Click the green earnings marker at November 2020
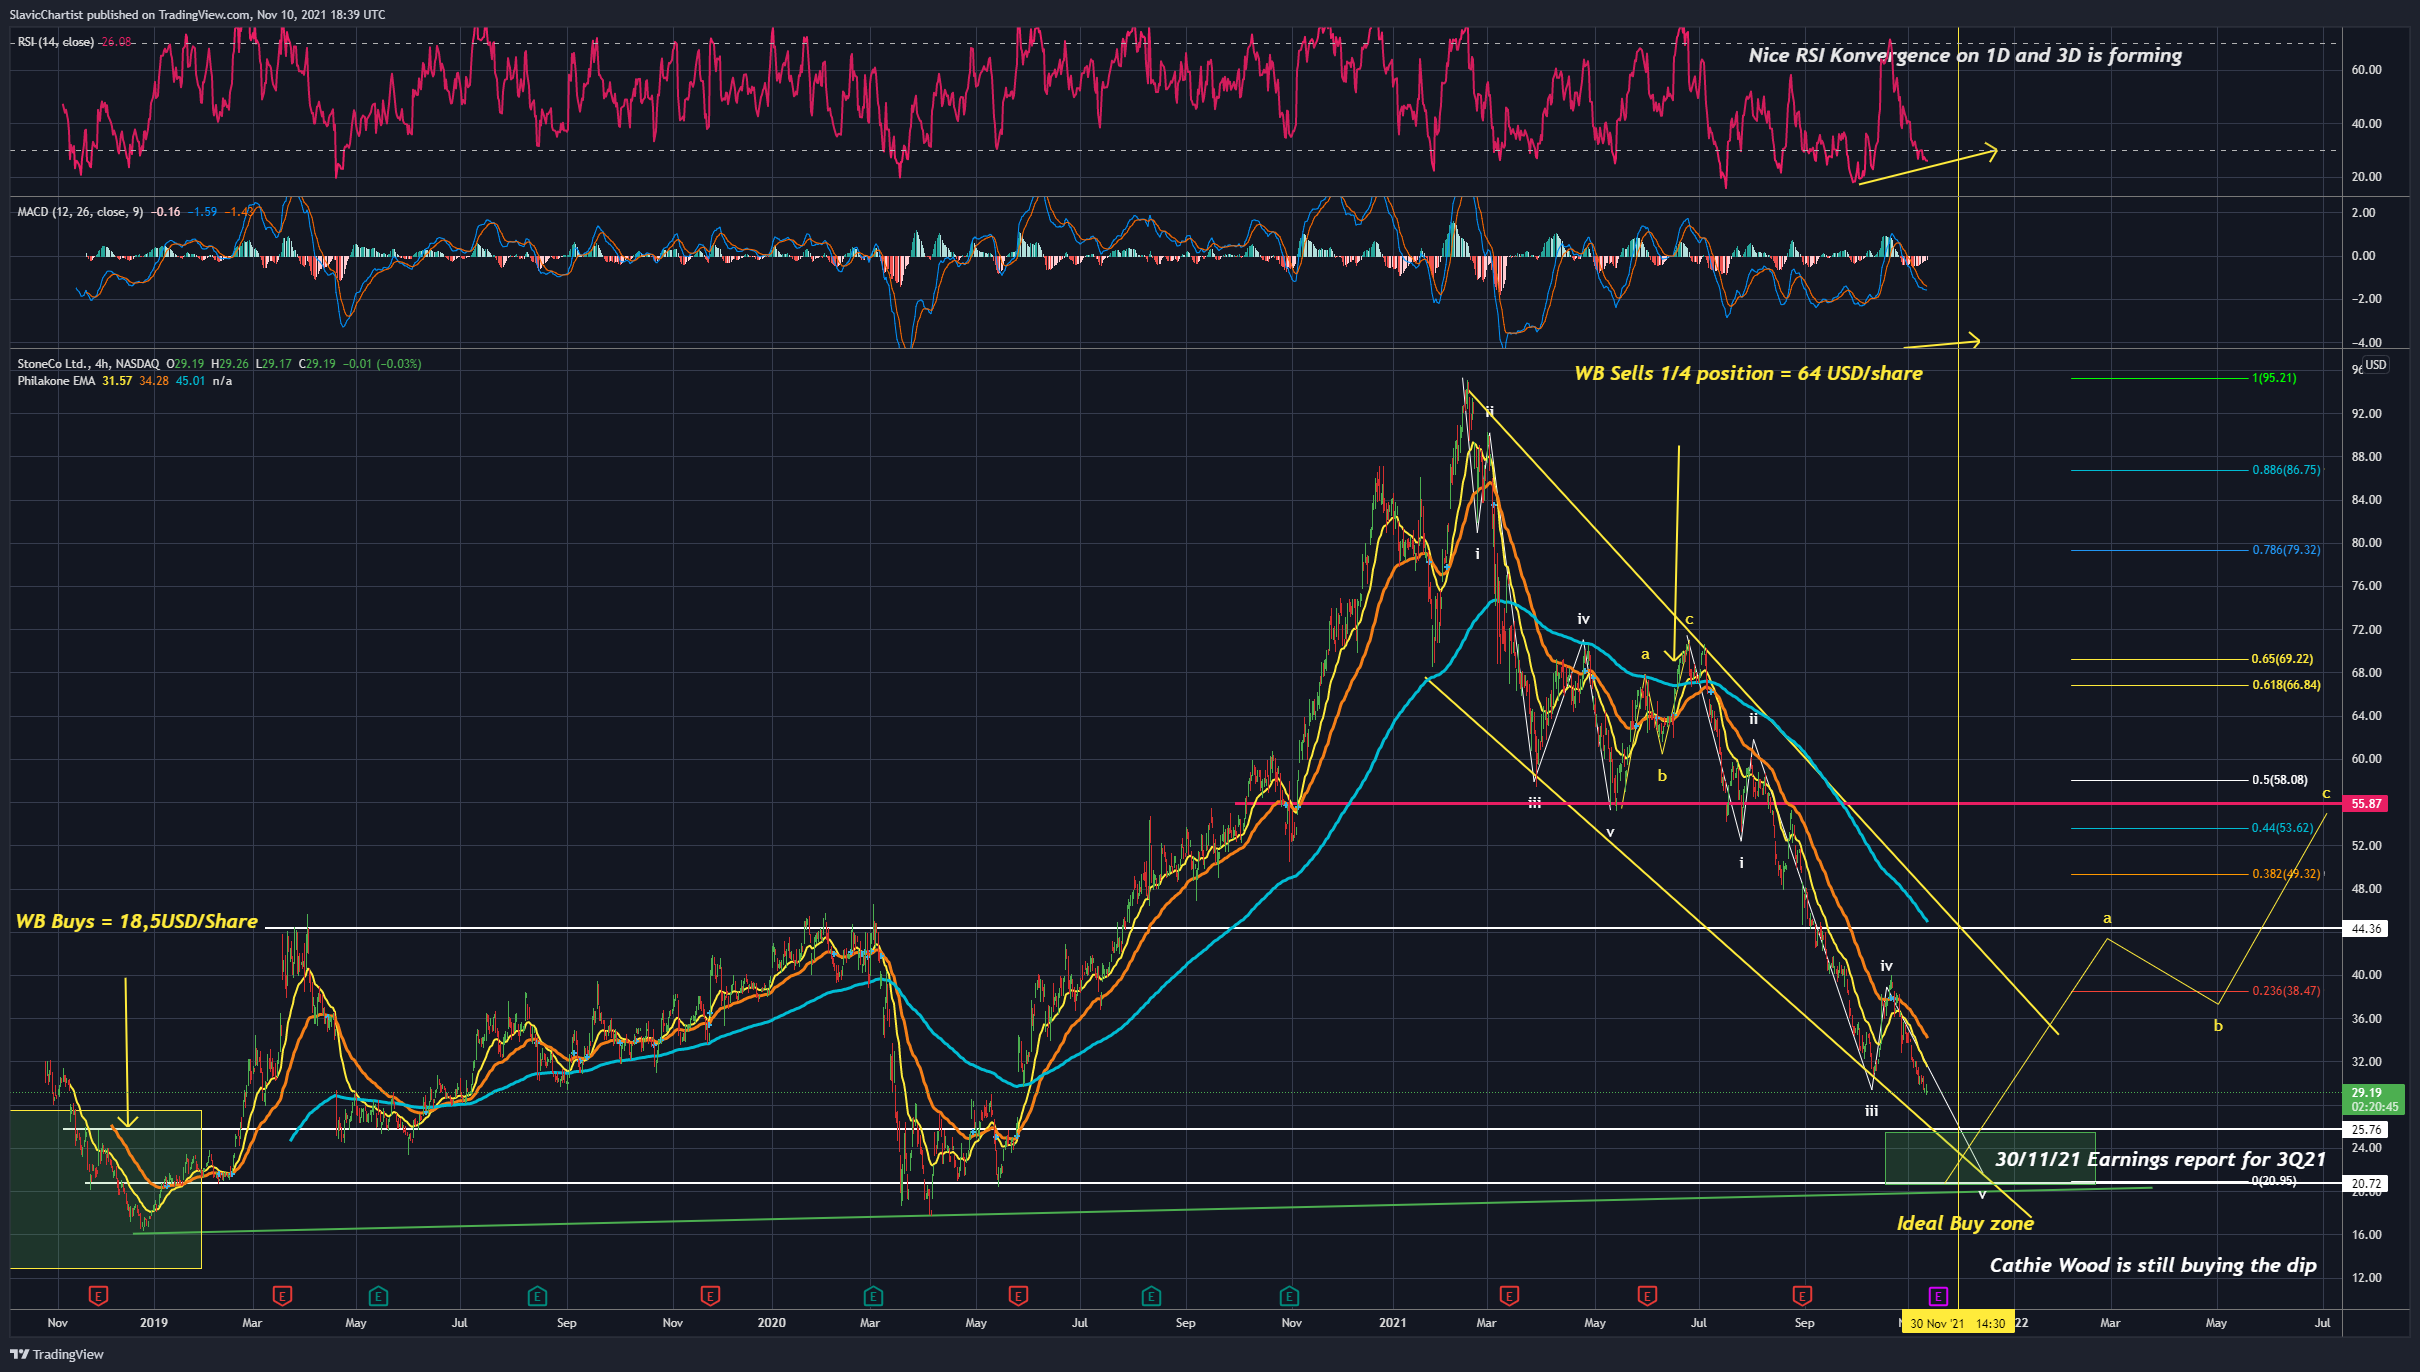Viewport: 2420px width, 1372px height. [x=1290, y=1296]
